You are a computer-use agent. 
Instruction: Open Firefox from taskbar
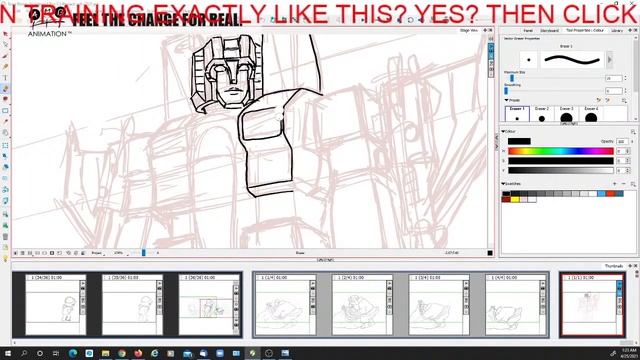pyautogui.click(x=138, y=353)
